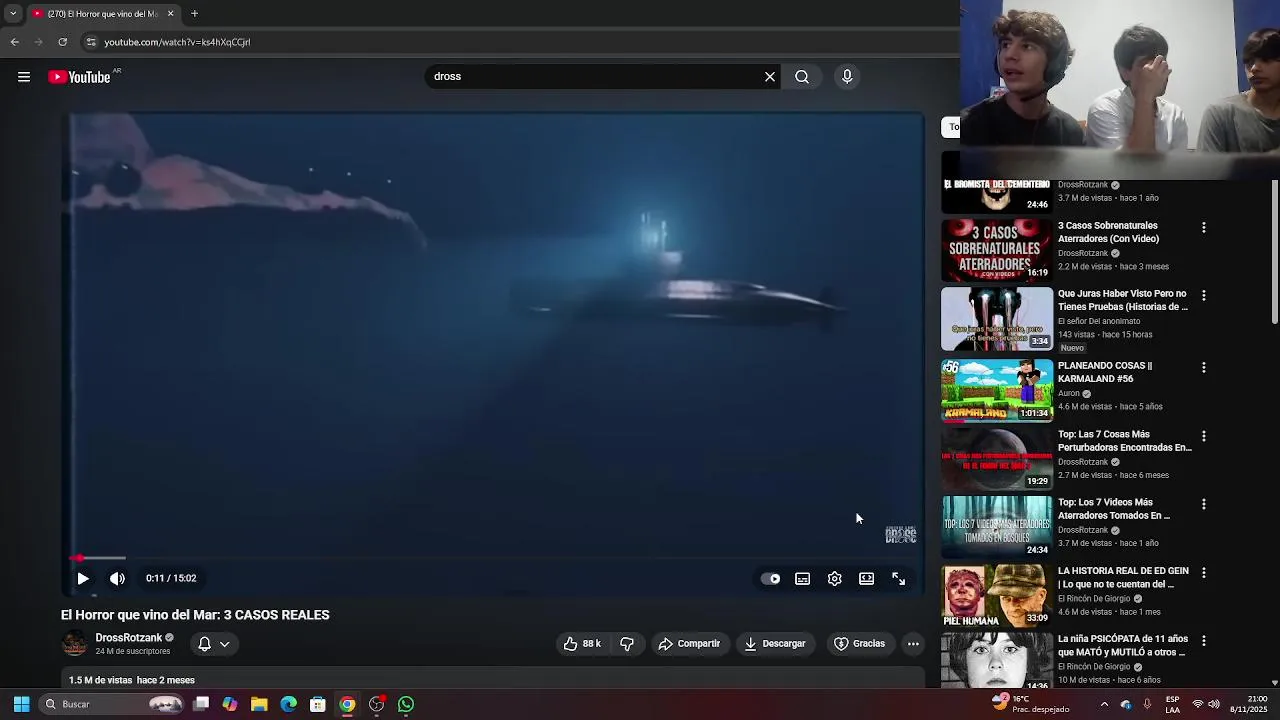Click Descargar to download video
The width and height of the screenshot is (1280, 720).
775,644
